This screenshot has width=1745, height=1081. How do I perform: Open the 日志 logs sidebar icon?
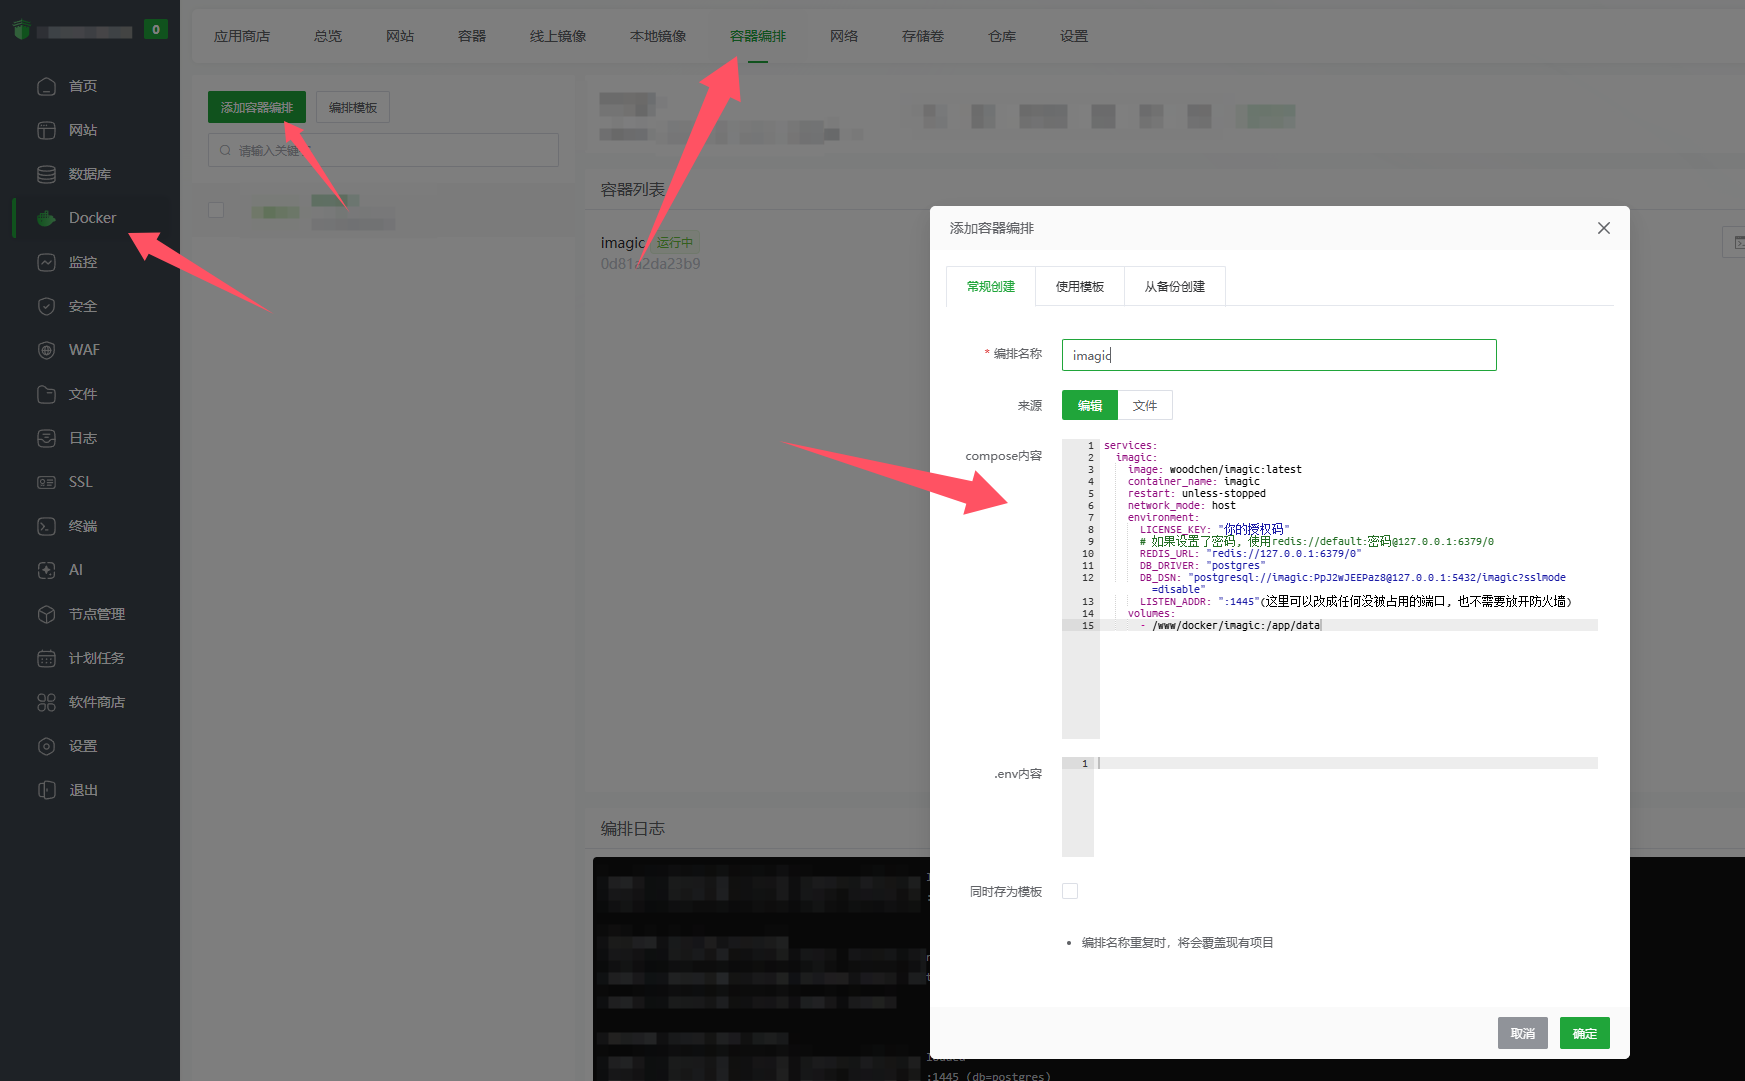(x=46, y=438)
